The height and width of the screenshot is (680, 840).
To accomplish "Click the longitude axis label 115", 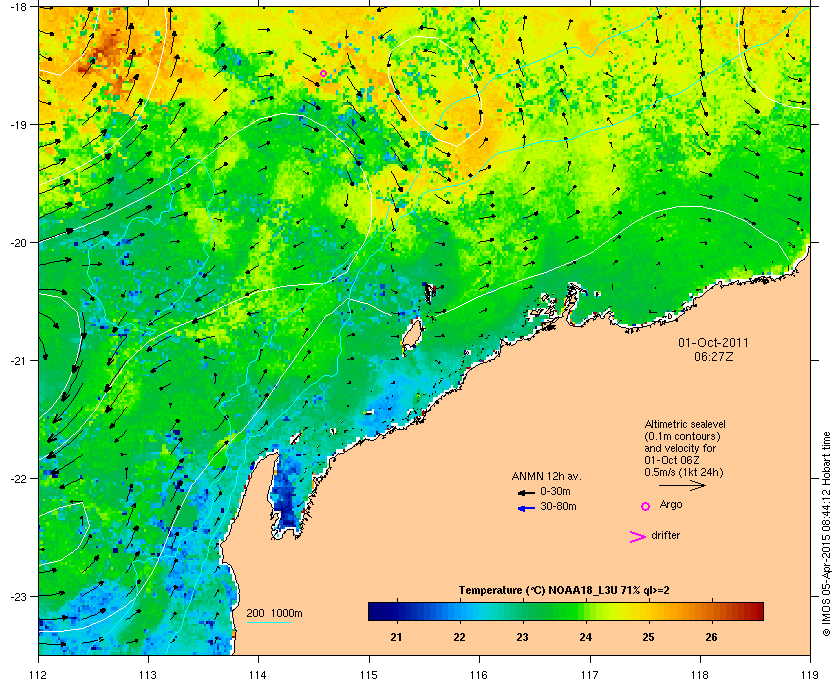I will point(369,674).
